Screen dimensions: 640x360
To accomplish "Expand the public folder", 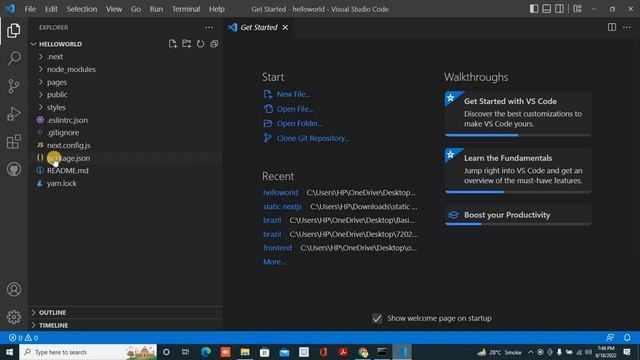I will [x=57, y=94].
